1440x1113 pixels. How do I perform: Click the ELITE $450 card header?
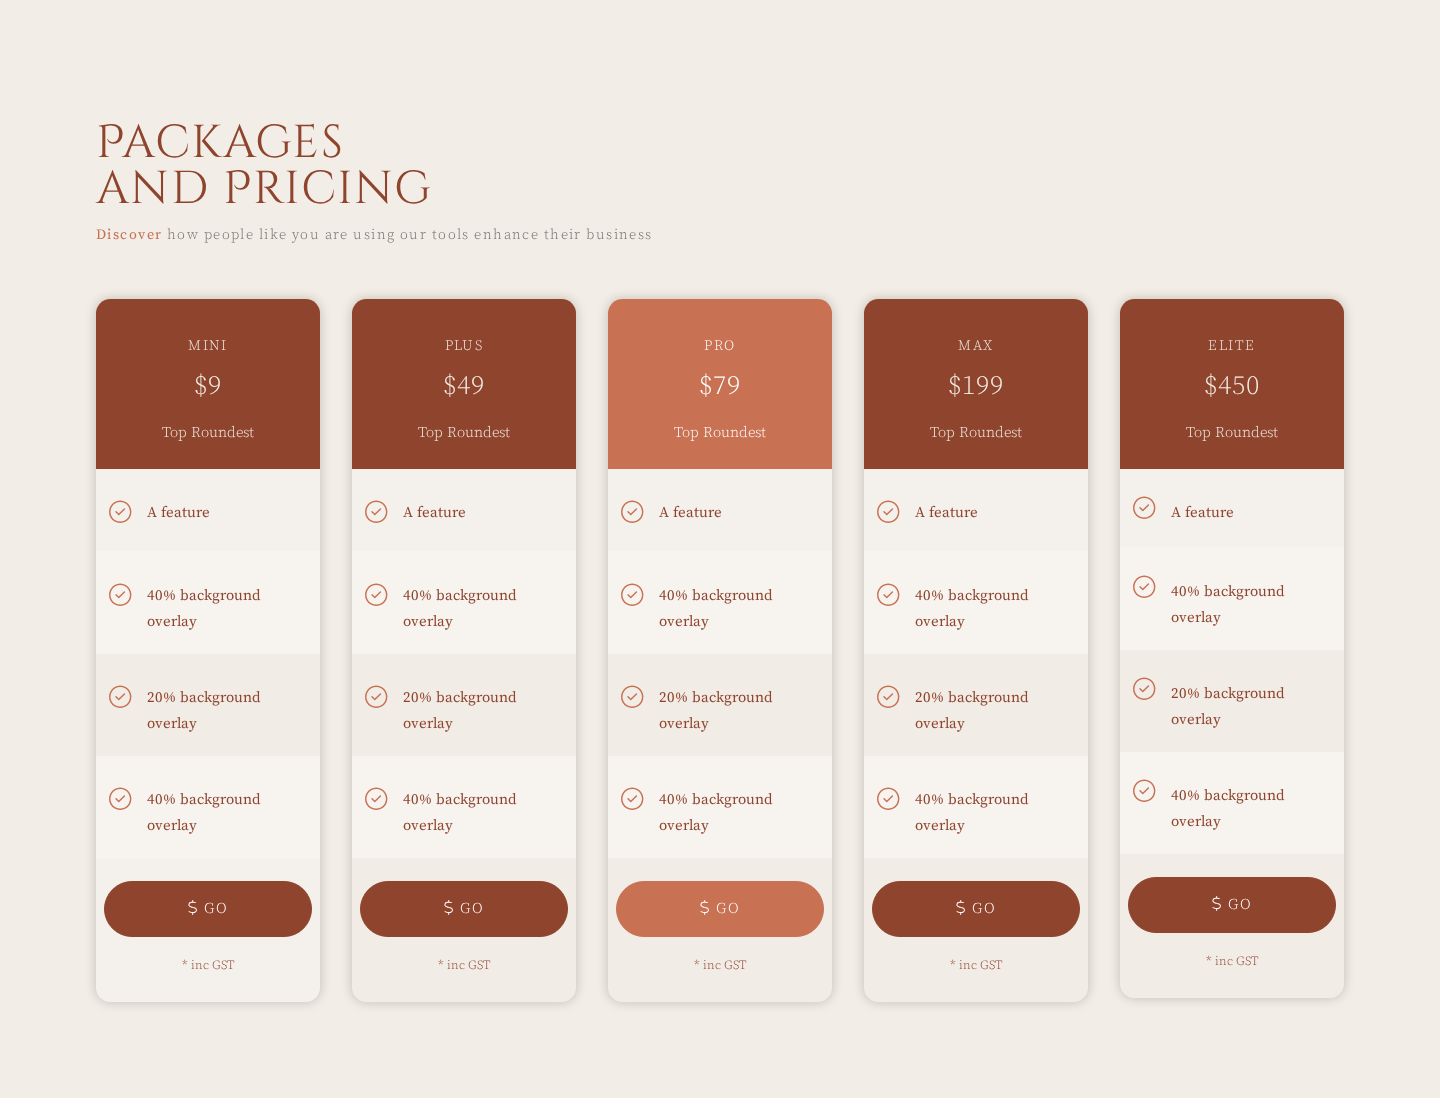[1232, 384]
